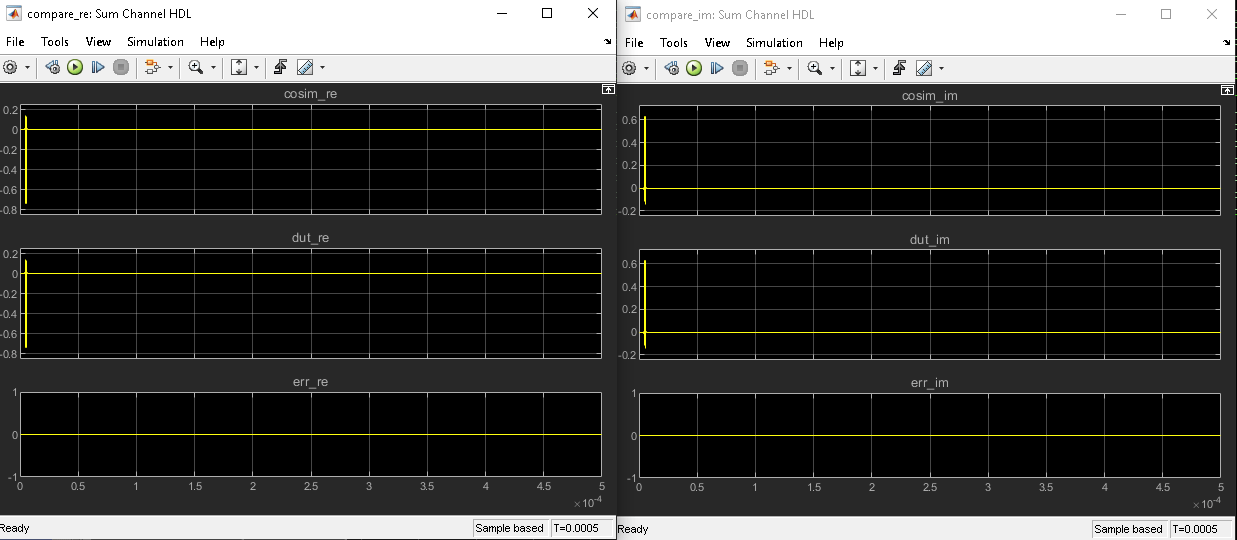Open View menu in compare_im window

pyautogui.click(x=717, y=43)
